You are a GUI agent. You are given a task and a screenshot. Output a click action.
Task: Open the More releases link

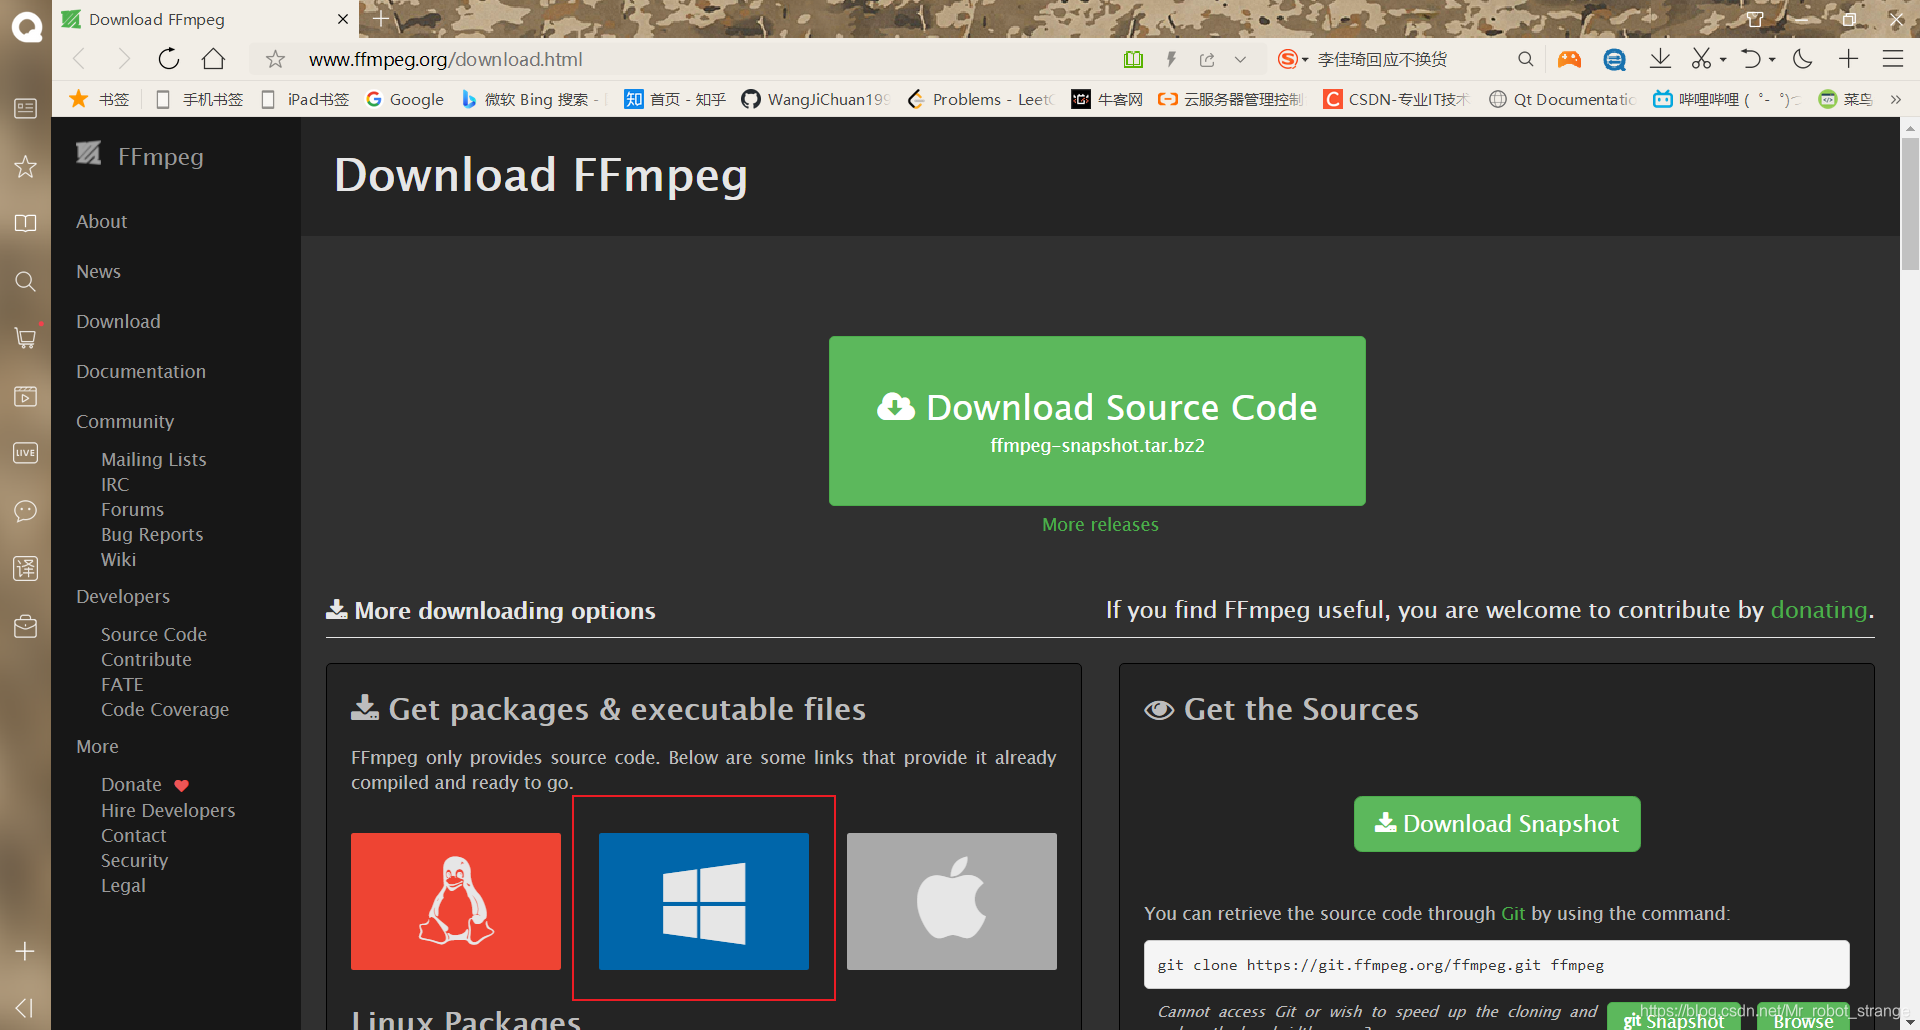click(1100, 524)
